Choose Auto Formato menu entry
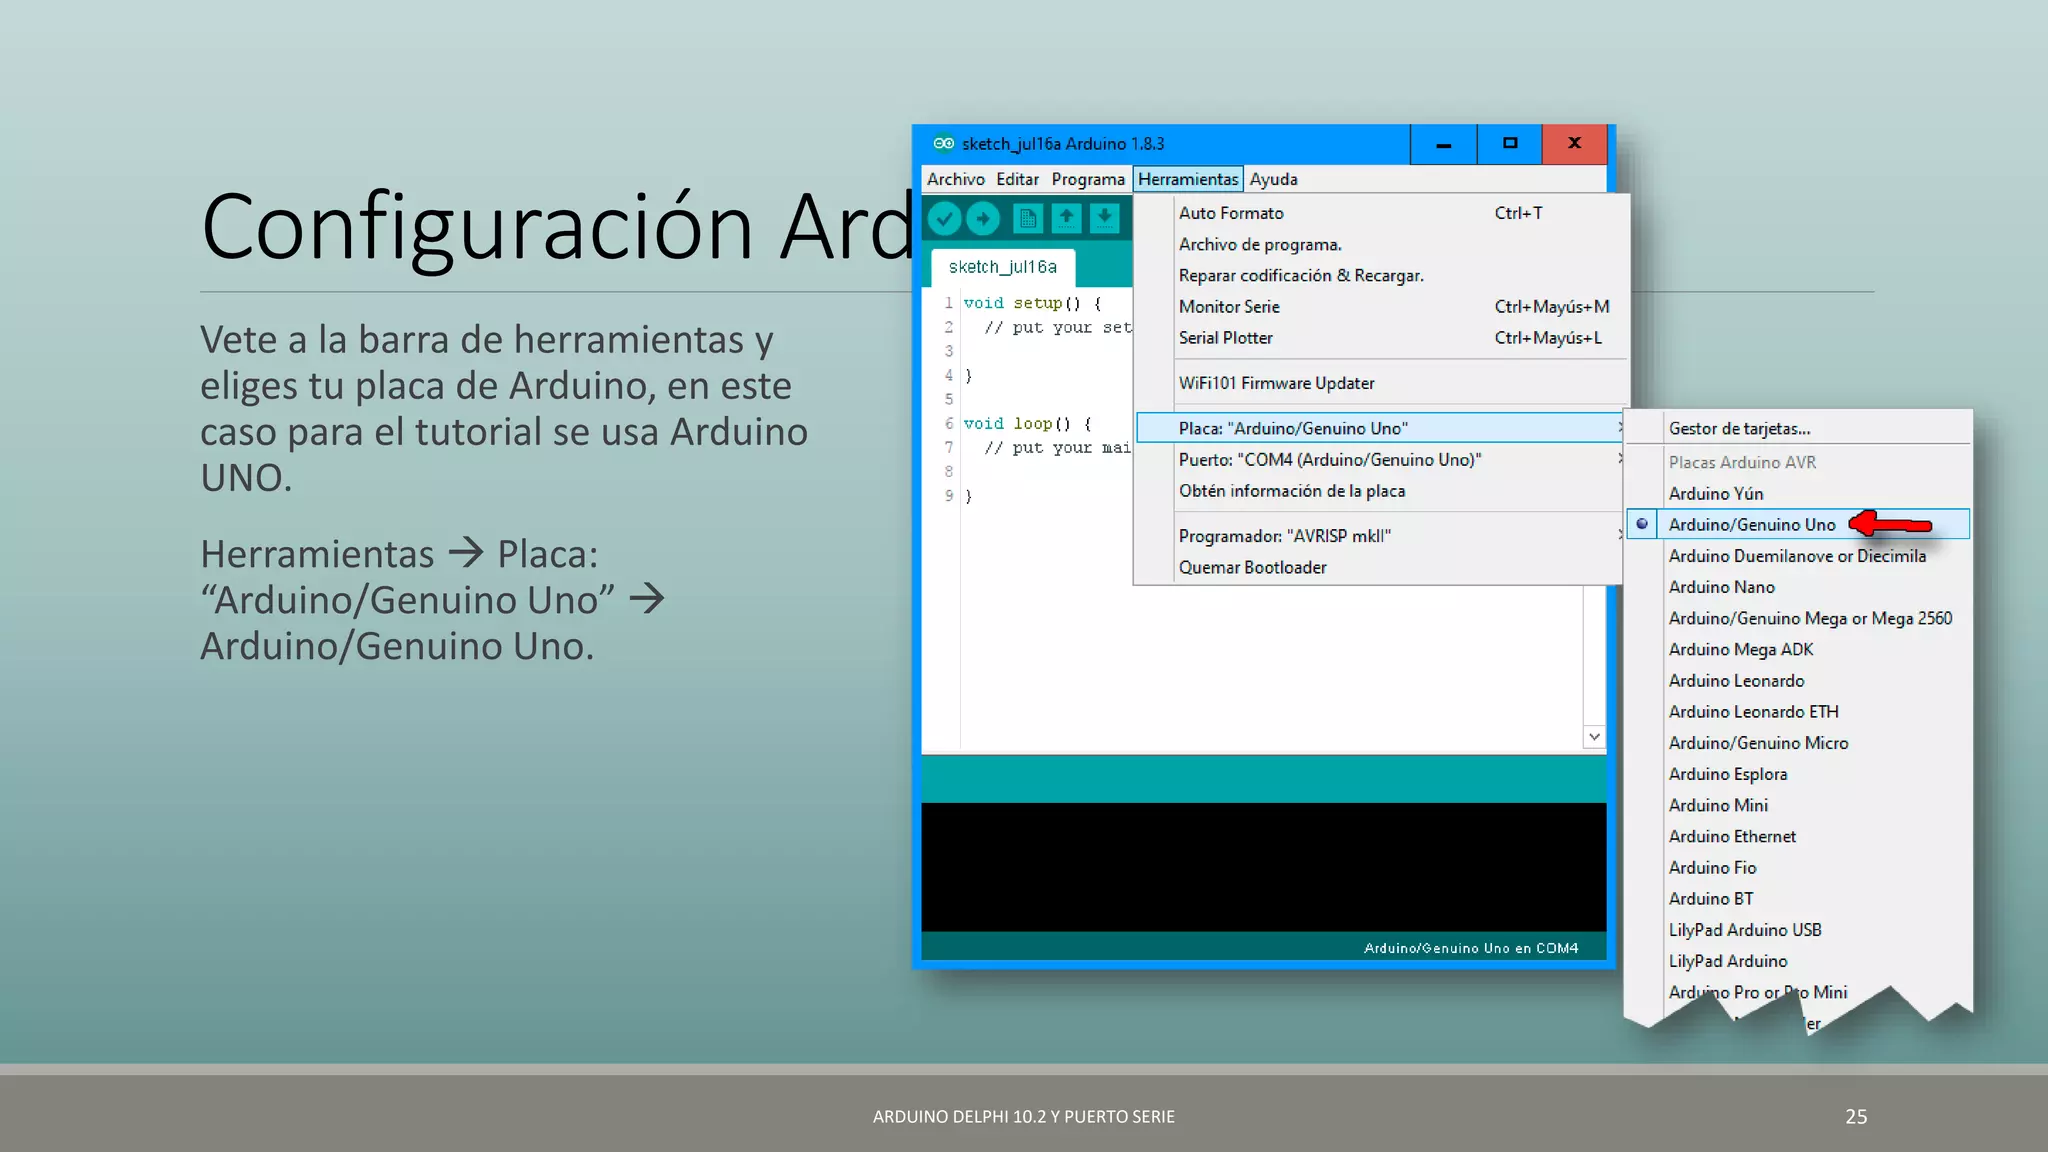 click(x=1380, y=213)
